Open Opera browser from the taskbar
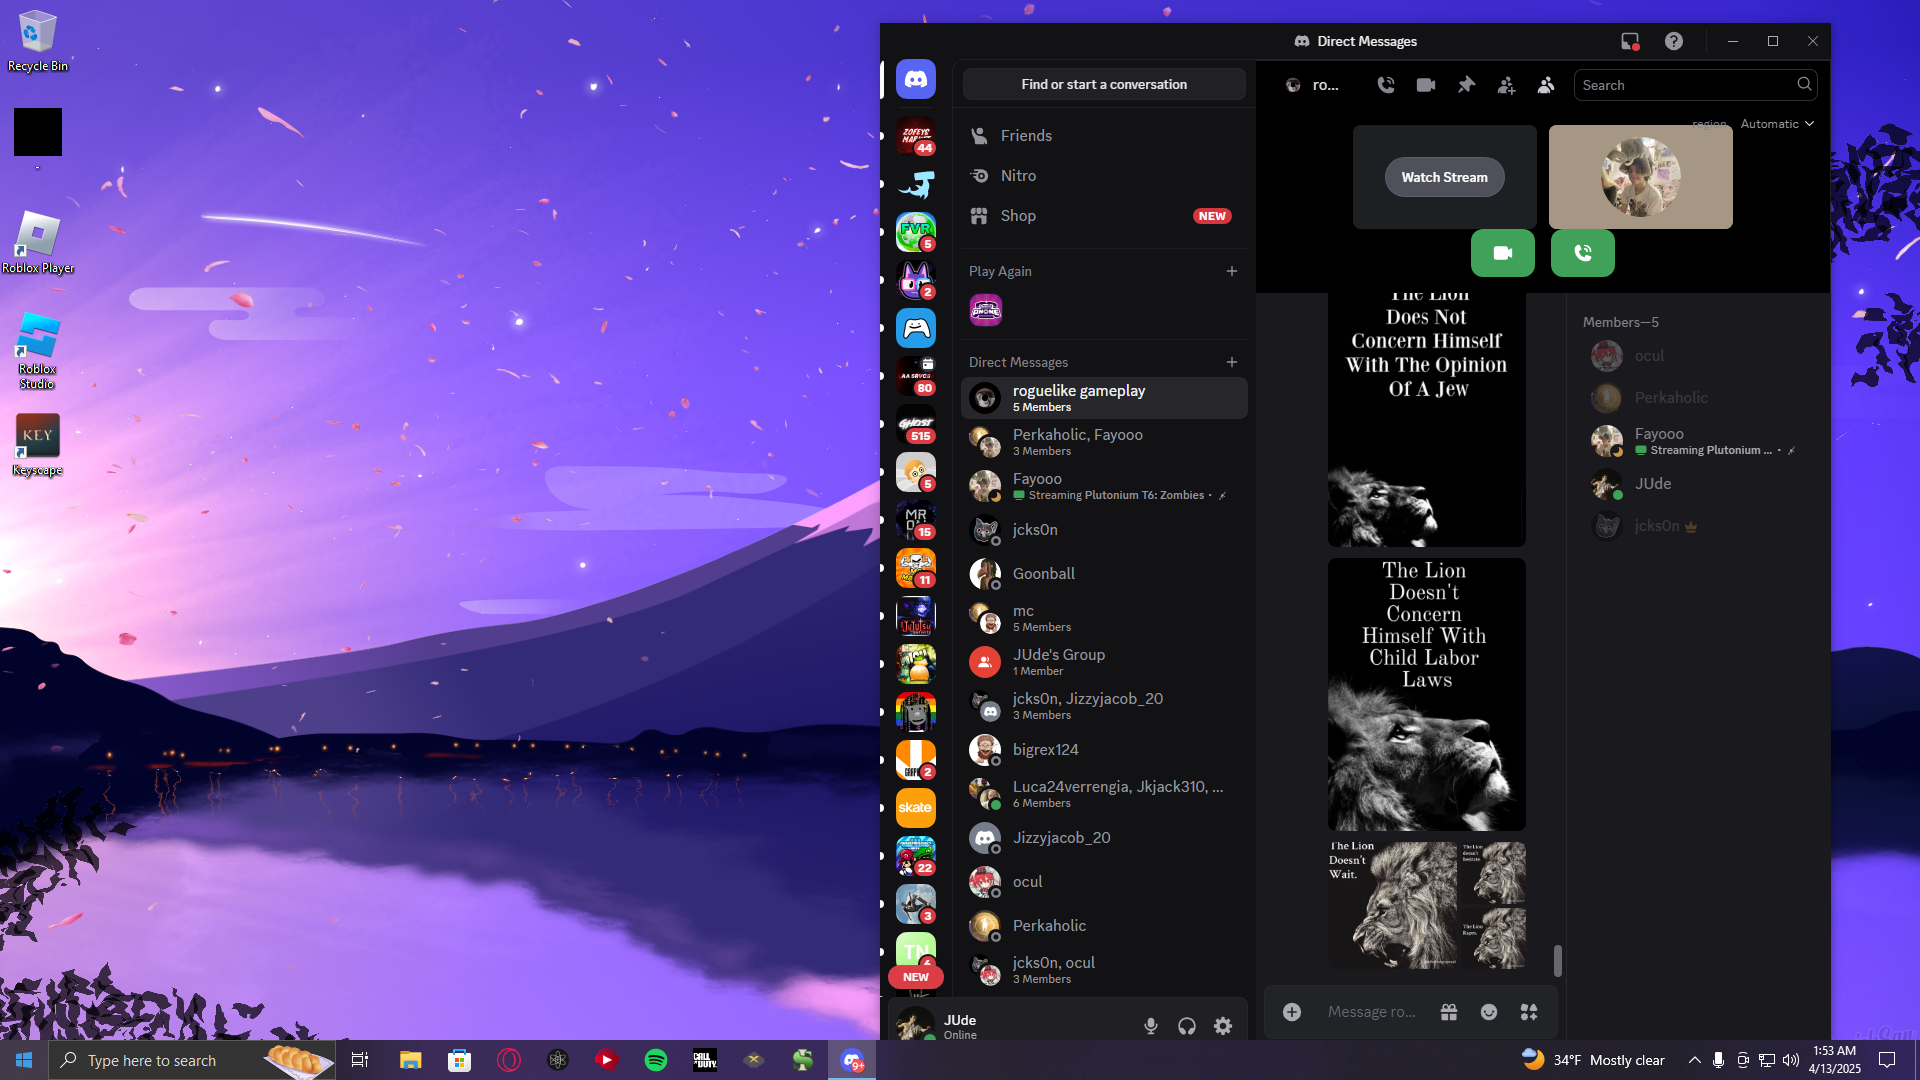The width and height of the screenshot is (1920, 1080). click(x=509, y=1060)
